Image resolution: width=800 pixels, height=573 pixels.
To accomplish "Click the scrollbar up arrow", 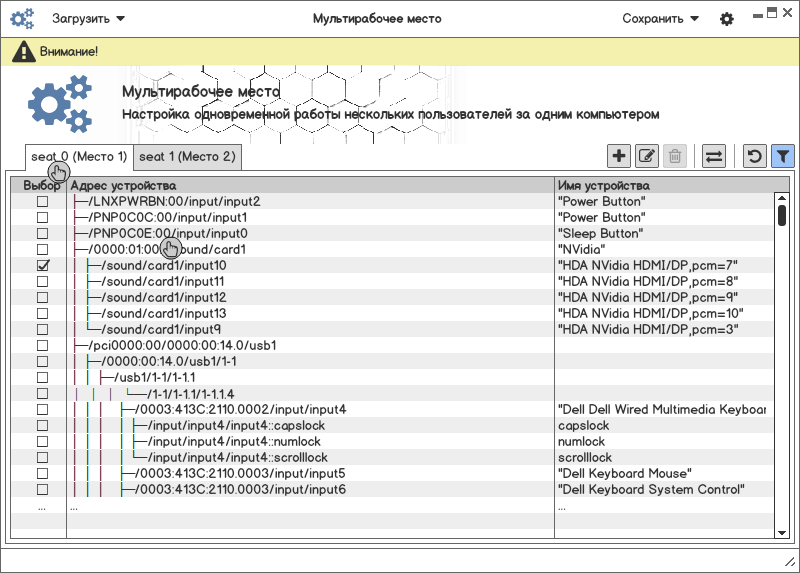I will click(x=782, y=198).
